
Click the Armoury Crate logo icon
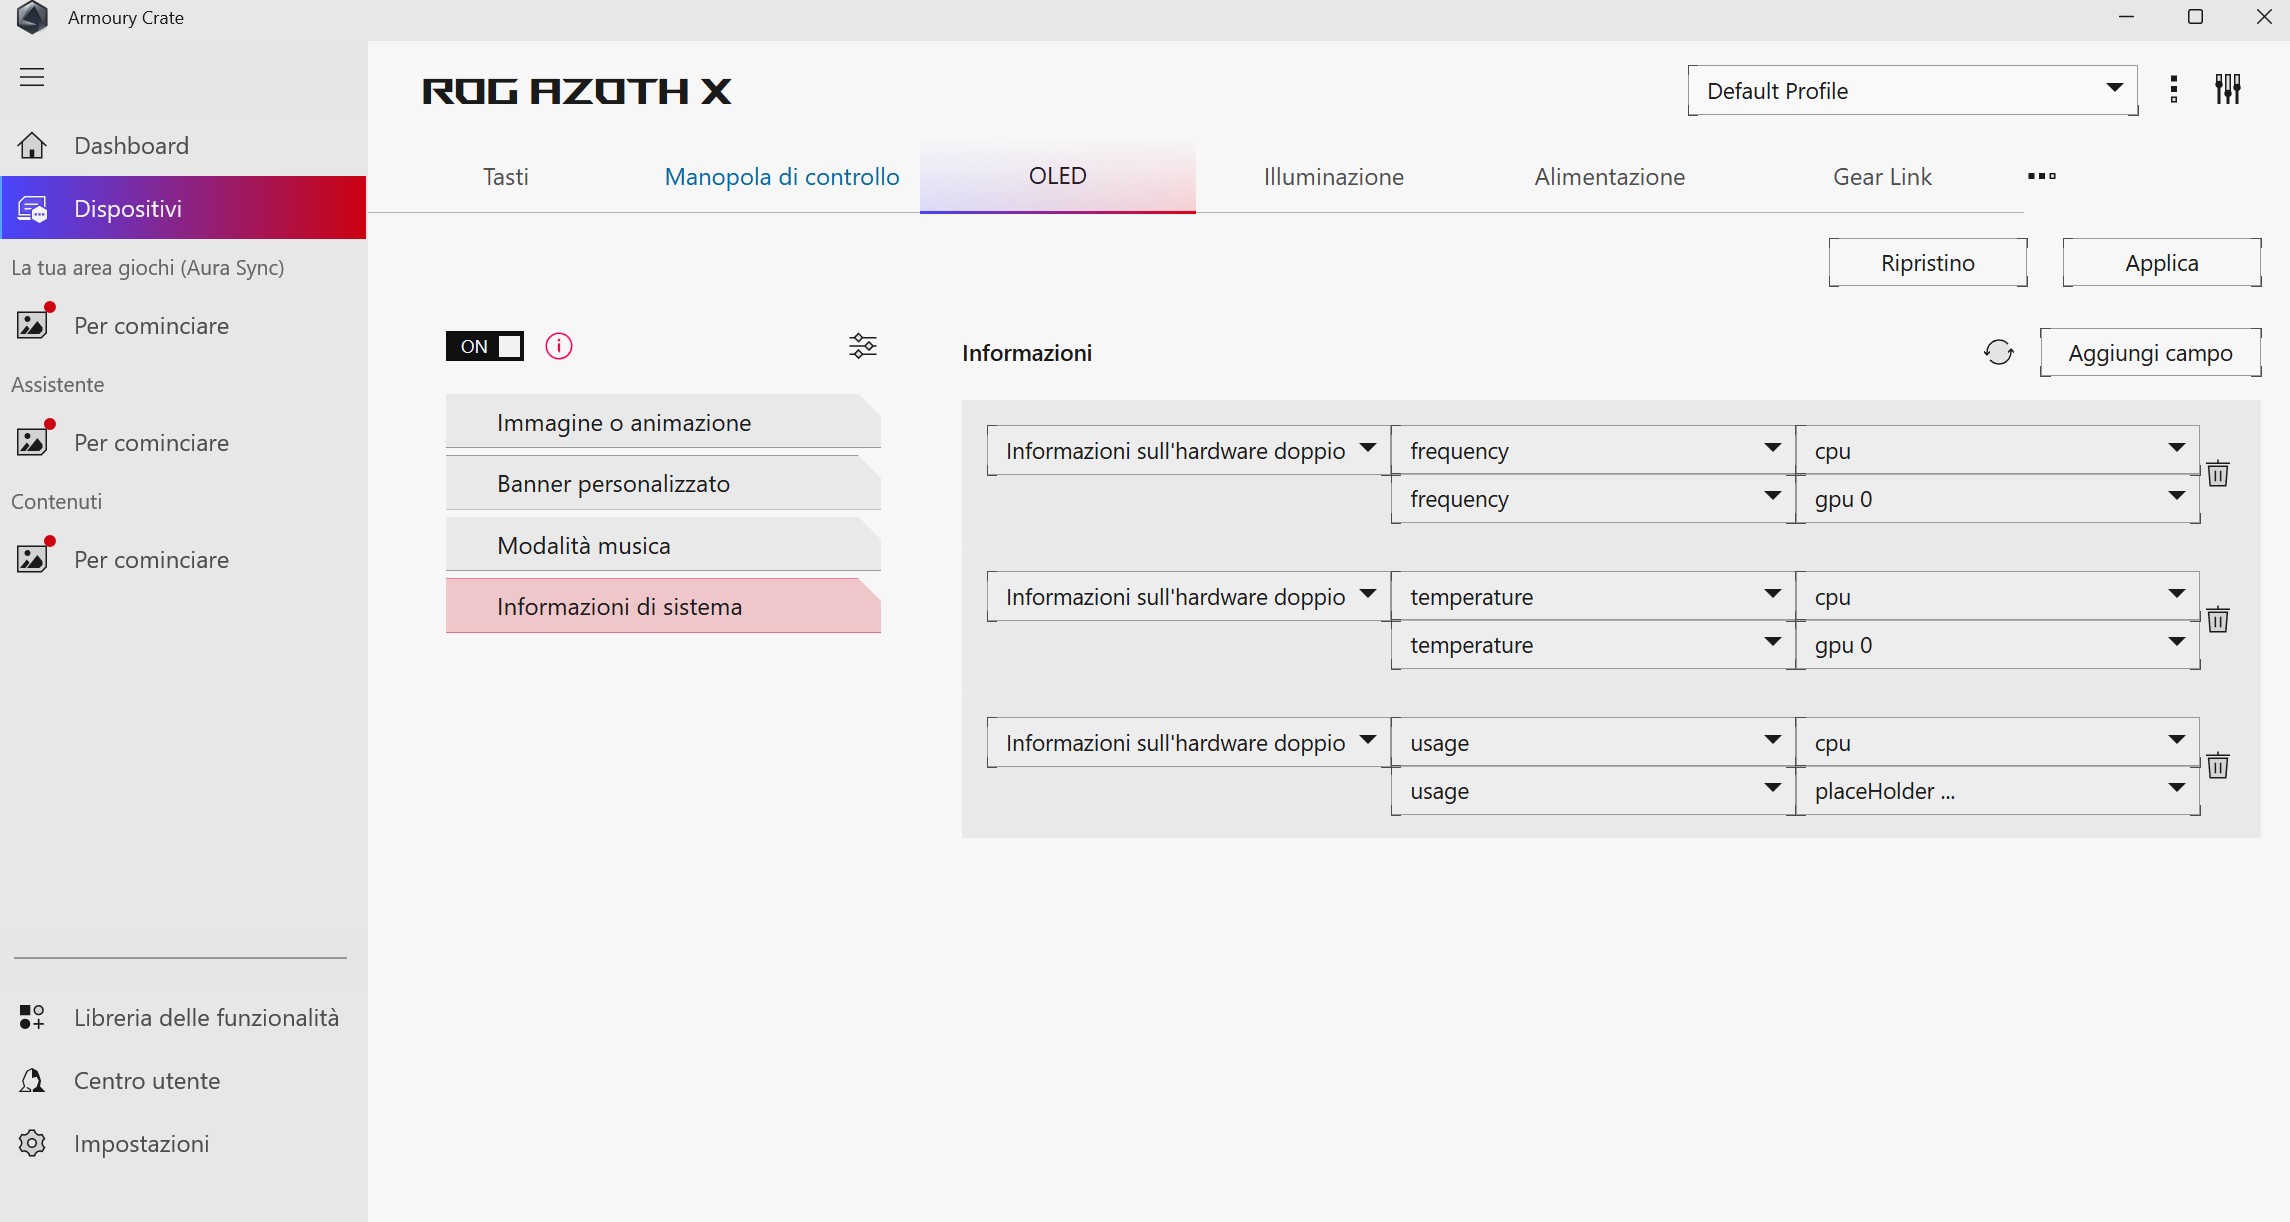click(x=32, y=17)
